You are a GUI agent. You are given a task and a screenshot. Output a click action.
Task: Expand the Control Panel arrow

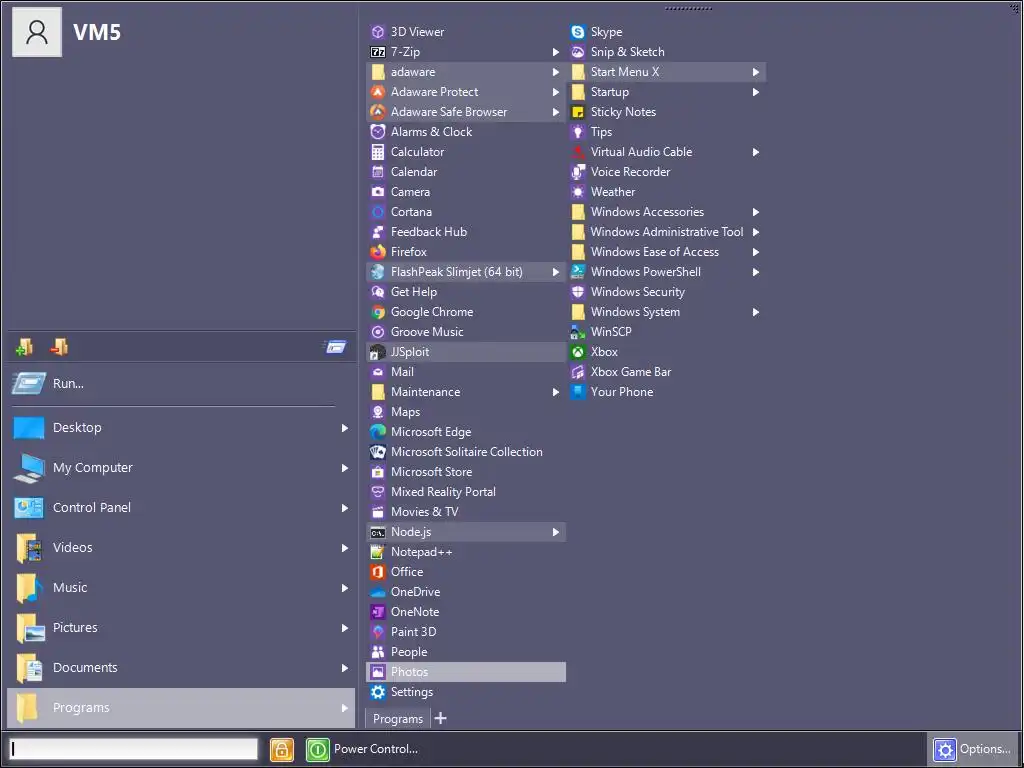click(345, 507)
